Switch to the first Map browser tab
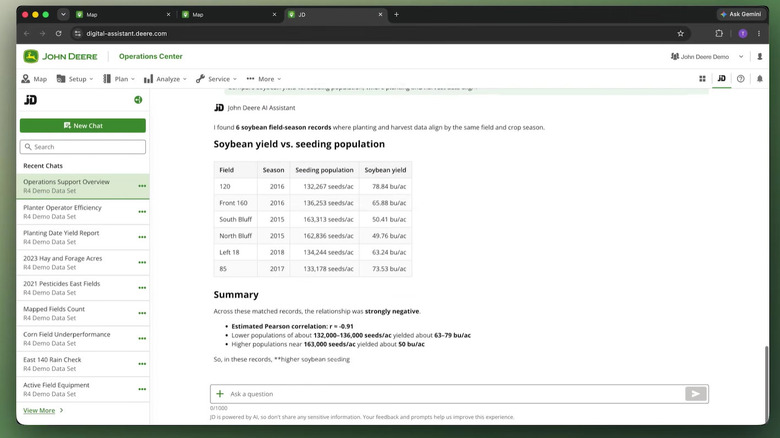Screen dimensions: 780x438 coord(123,14)
